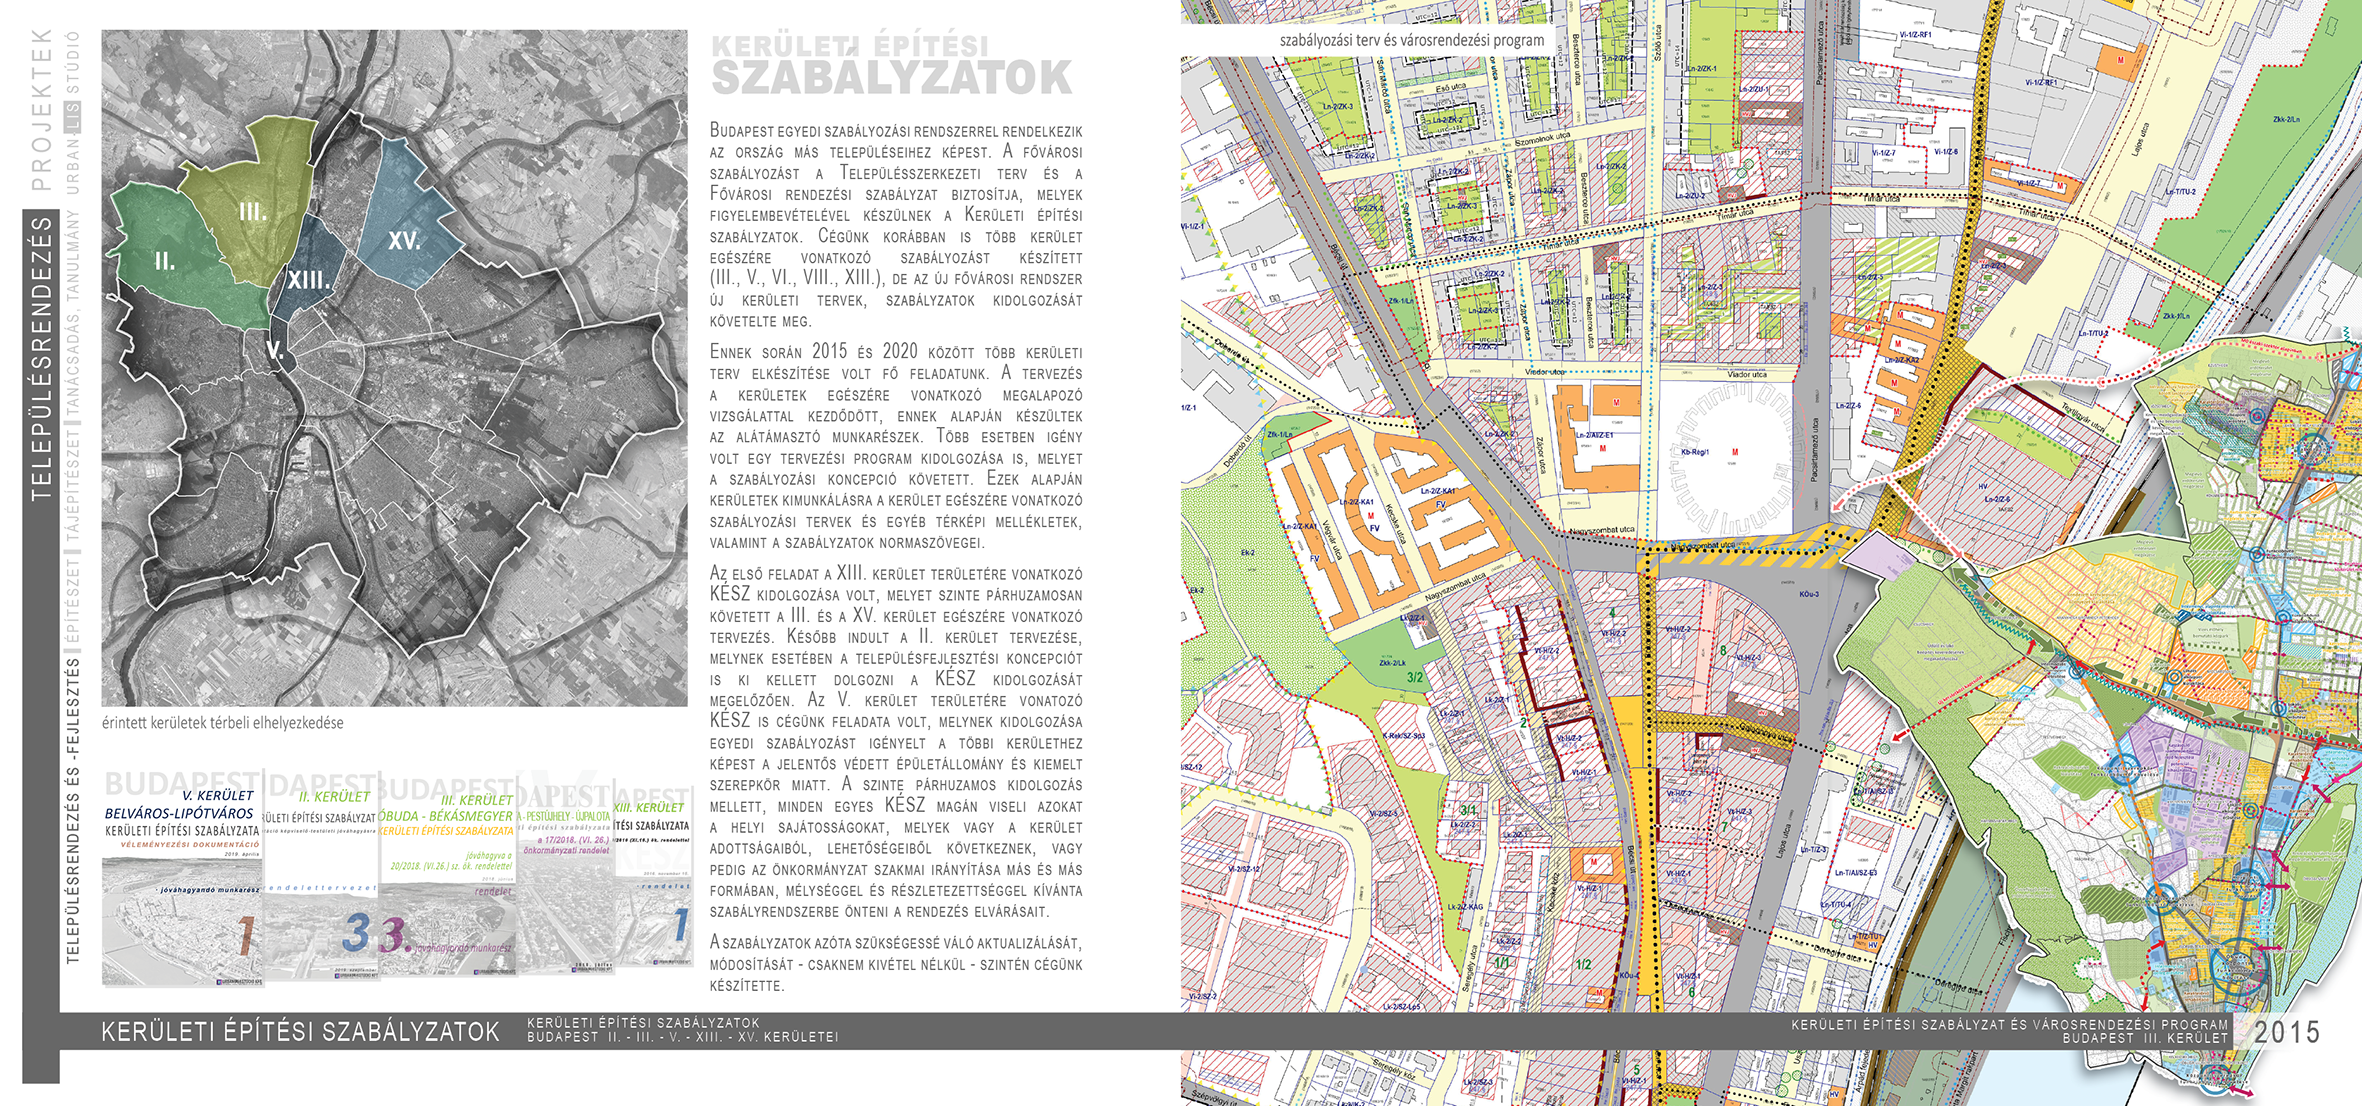This screenshot has height=1106, width=2362.
Task: Click the 'Pacsirtamező utca' street label beside the amphitheatre
Action: tap(1814, 450)
